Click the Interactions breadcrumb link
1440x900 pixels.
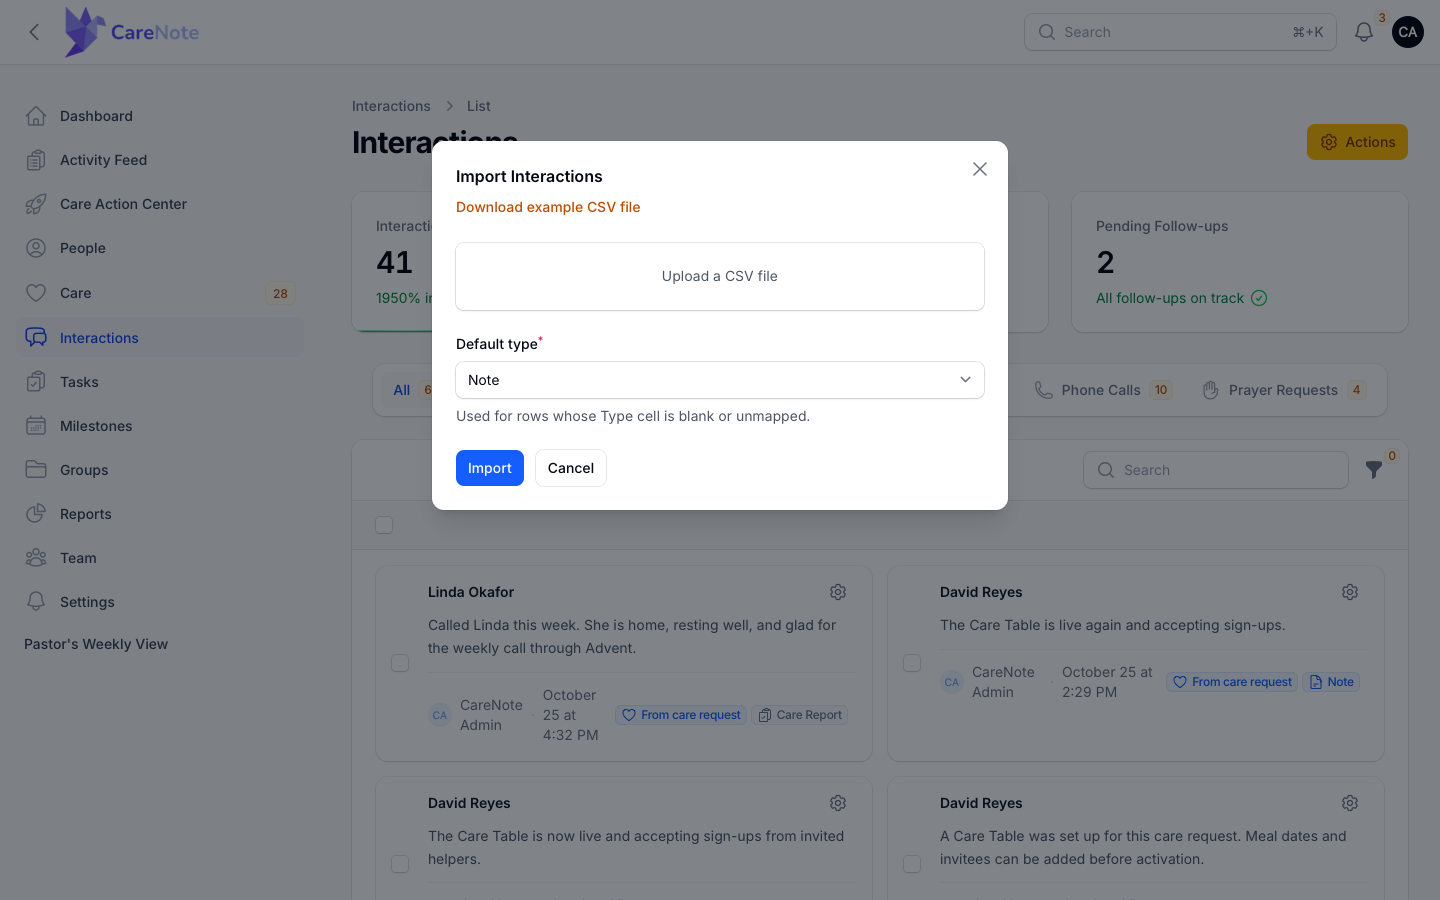pos(391,106)
